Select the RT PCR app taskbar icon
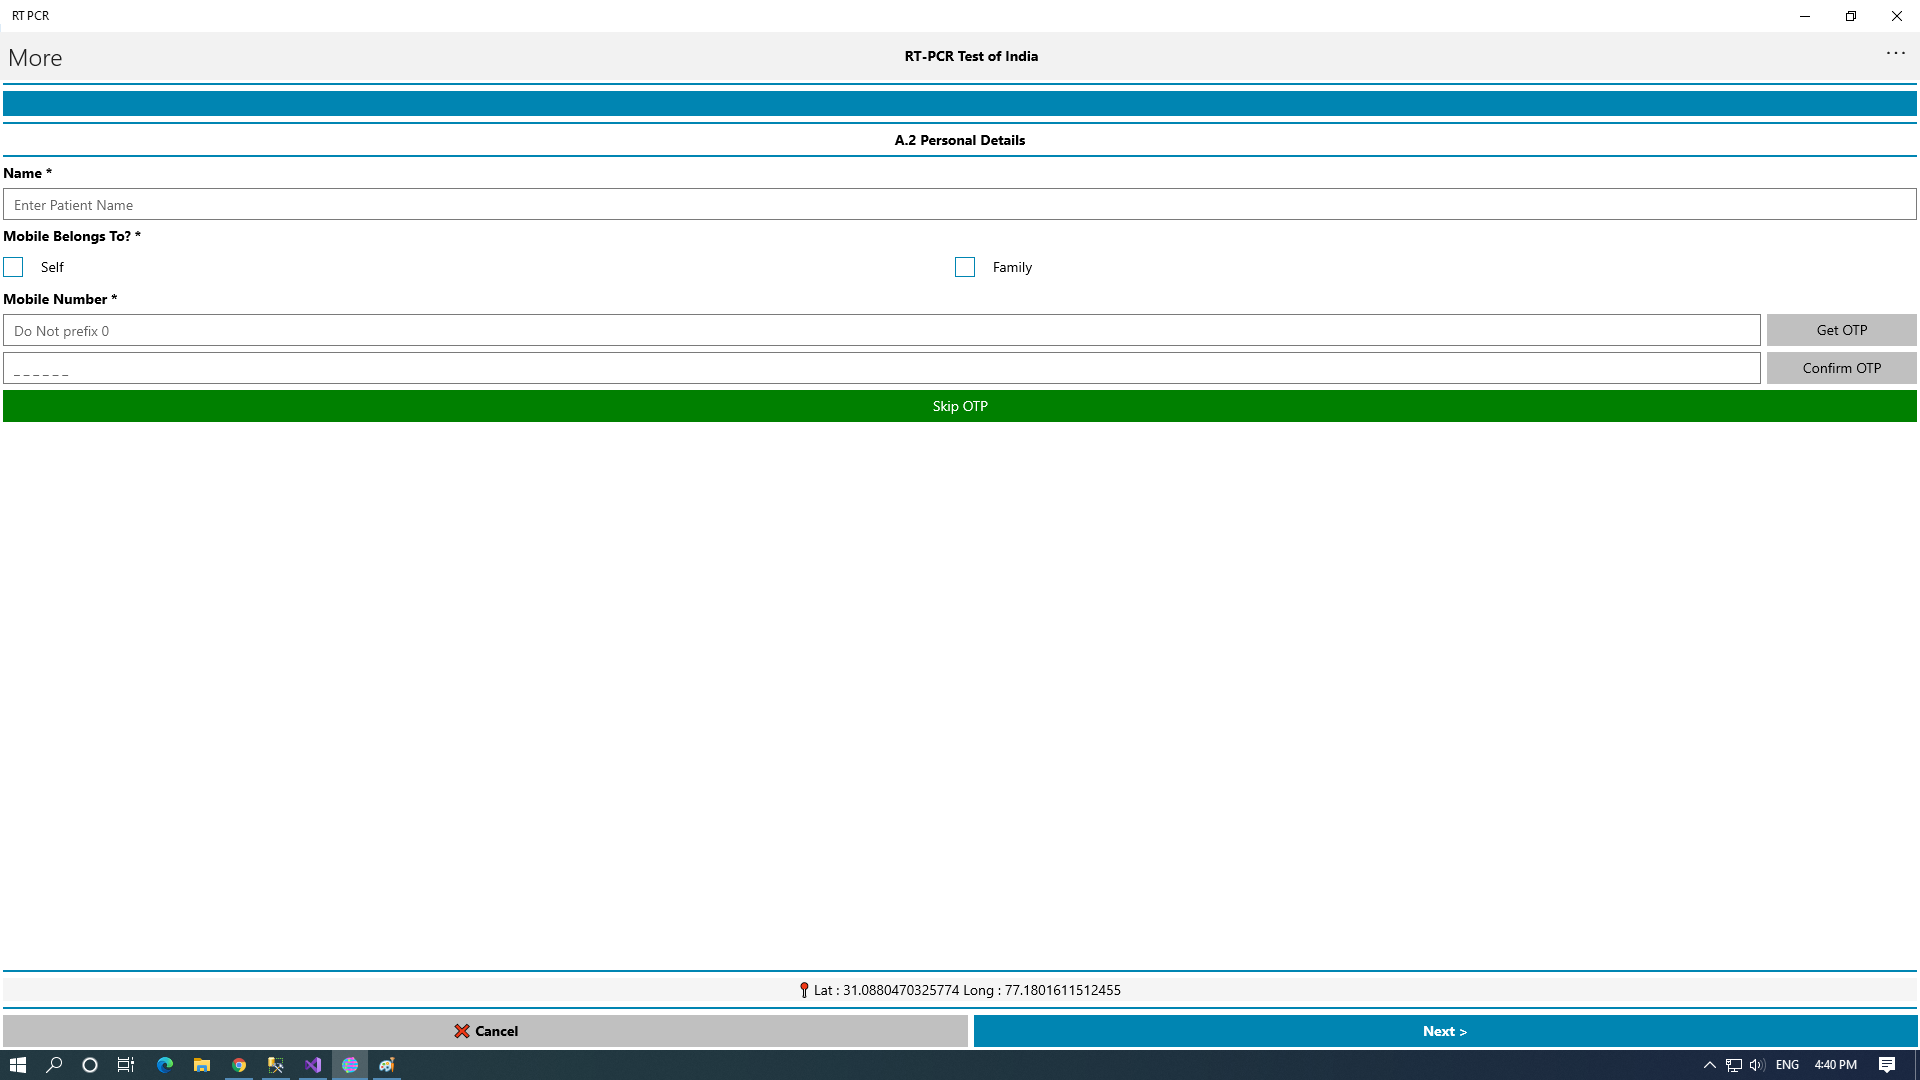The height and width of the screenshot is (1080, 1920). [x=350, y=1065]
